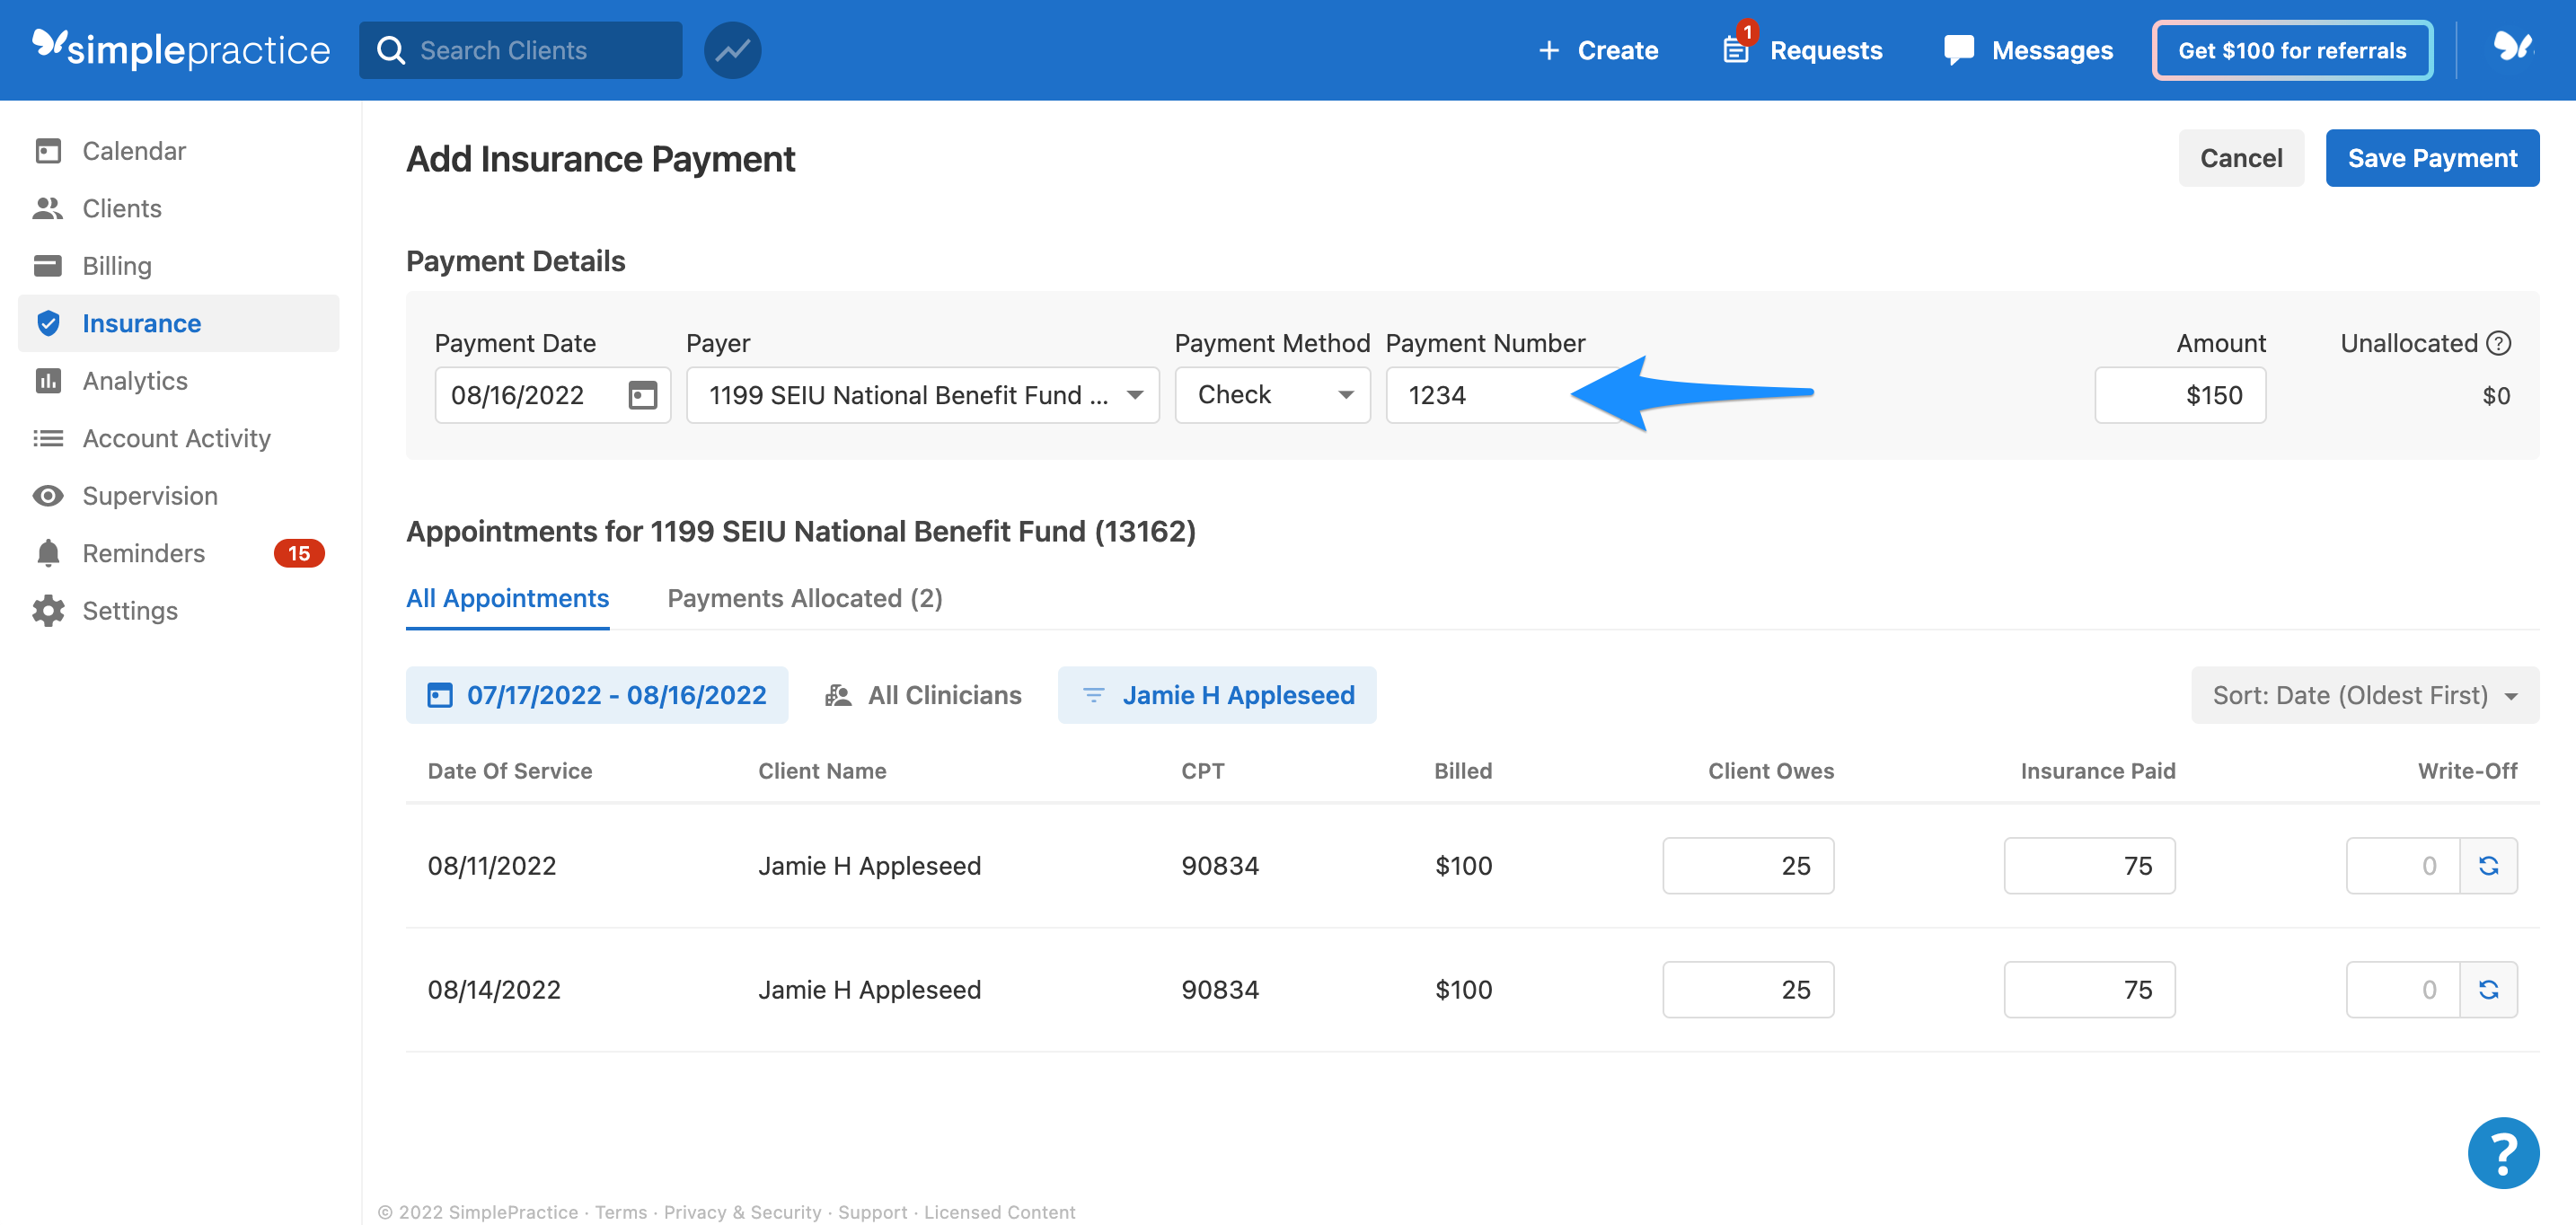Switch to the Payments Allocated tab
This screenshot has width=2576, height=1225.
pos(805,598)
